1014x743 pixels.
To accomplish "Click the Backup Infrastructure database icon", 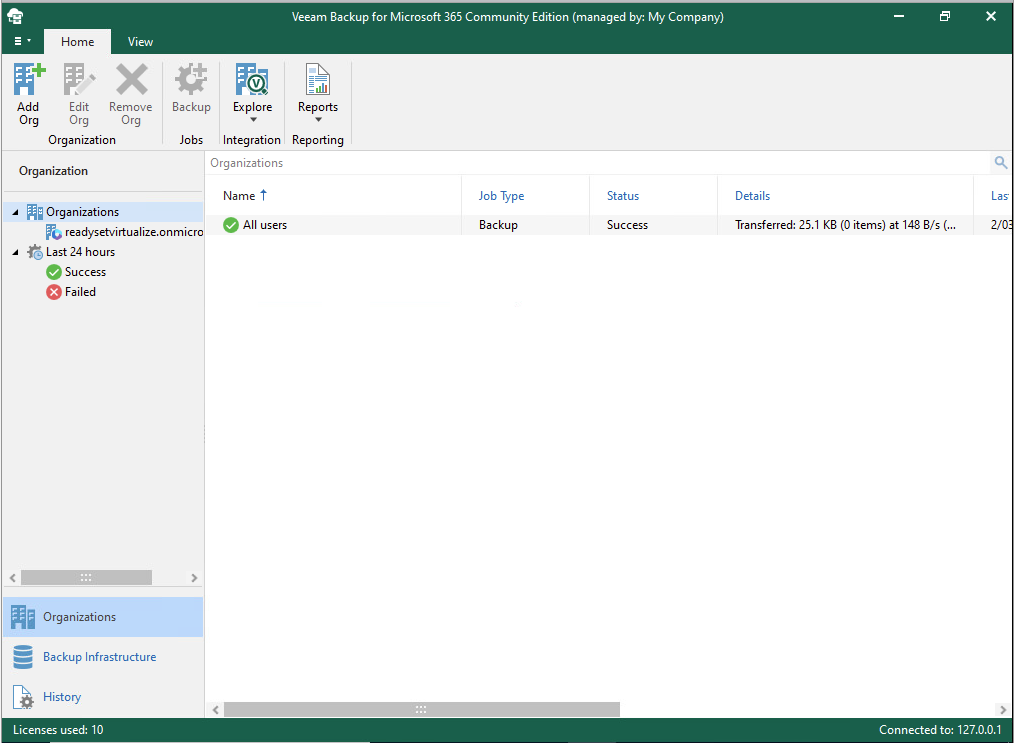I will [x=23, y=657].
